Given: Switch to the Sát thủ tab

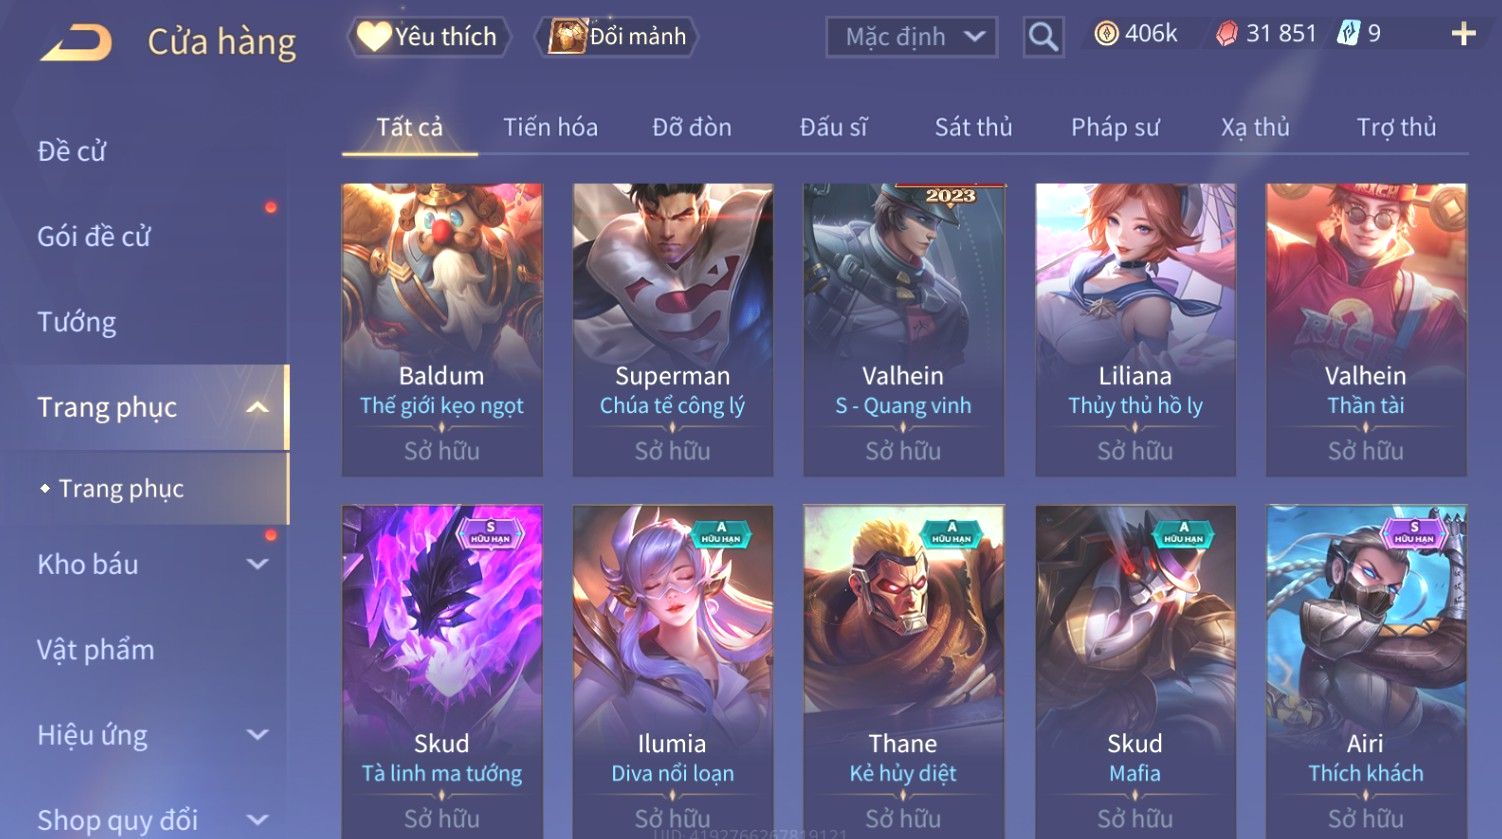Looking at the screenshot, I should (x=973, y=127).
